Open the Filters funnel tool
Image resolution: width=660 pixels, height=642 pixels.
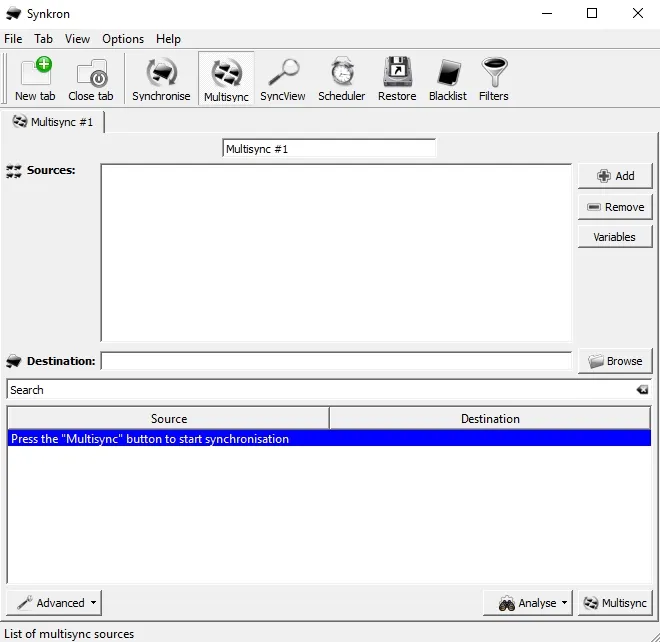click(x=494, y=79)
